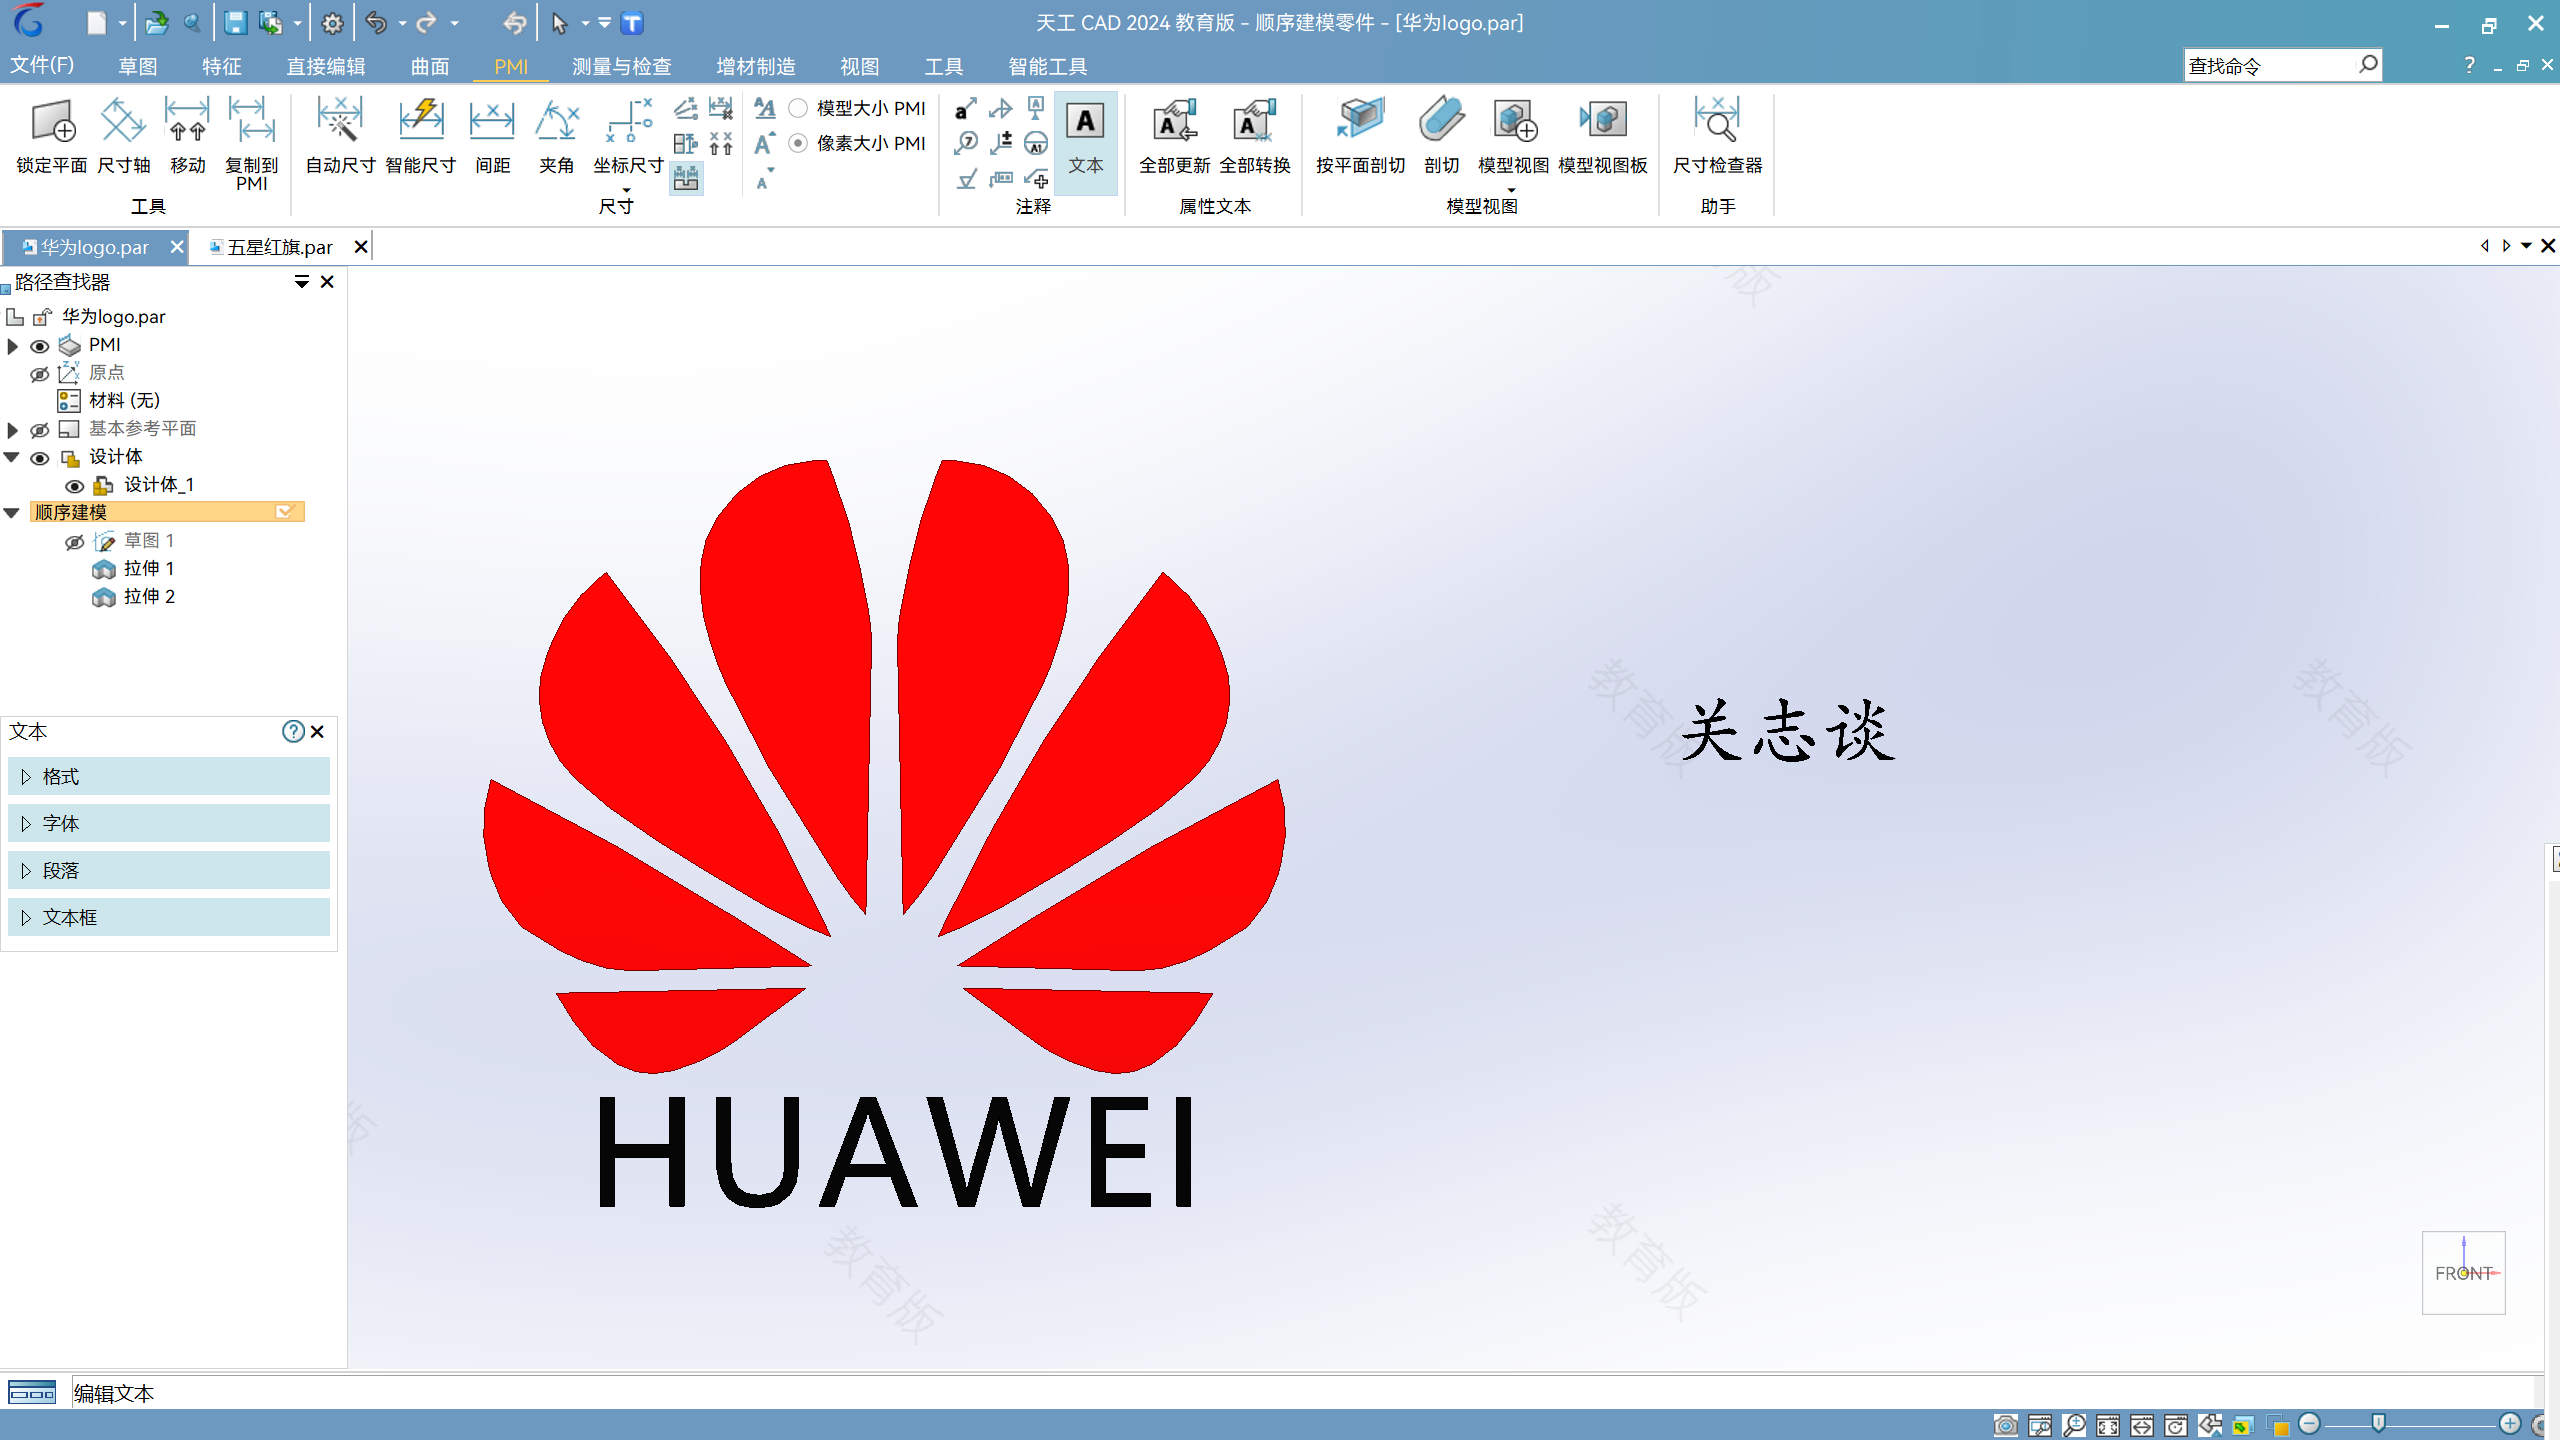Image resolution: width=2560 pixels, height=1440 pixels.
Task: Toggle visibility eye of 设计体_1
Action: [x=75, y=486]
